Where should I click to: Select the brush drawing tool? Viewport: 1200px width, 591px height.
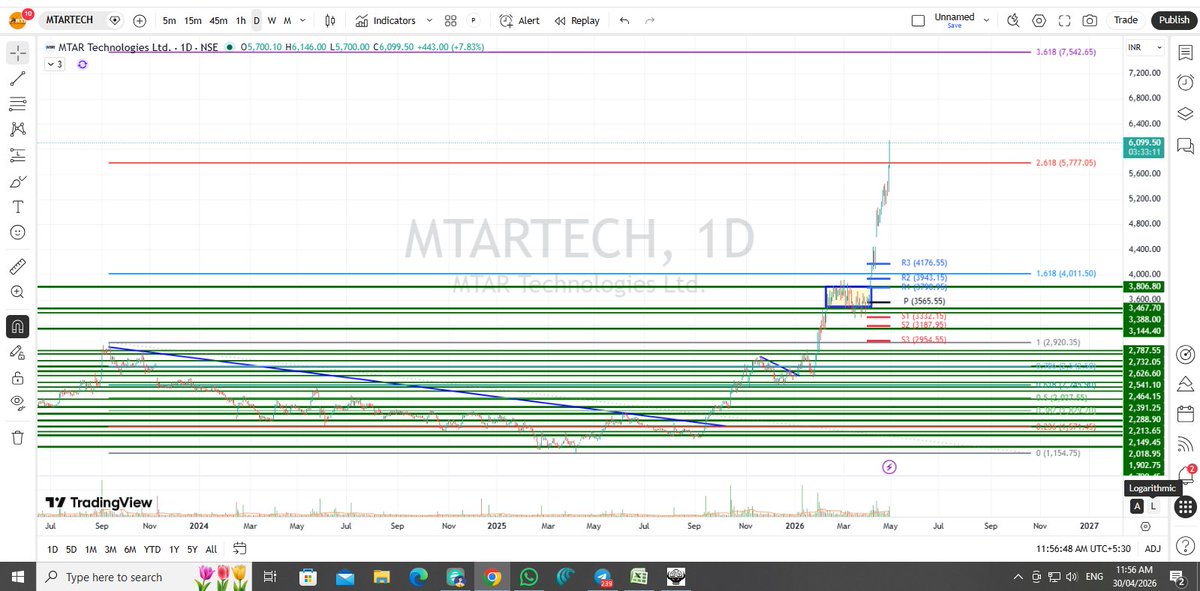click(17, 181)
